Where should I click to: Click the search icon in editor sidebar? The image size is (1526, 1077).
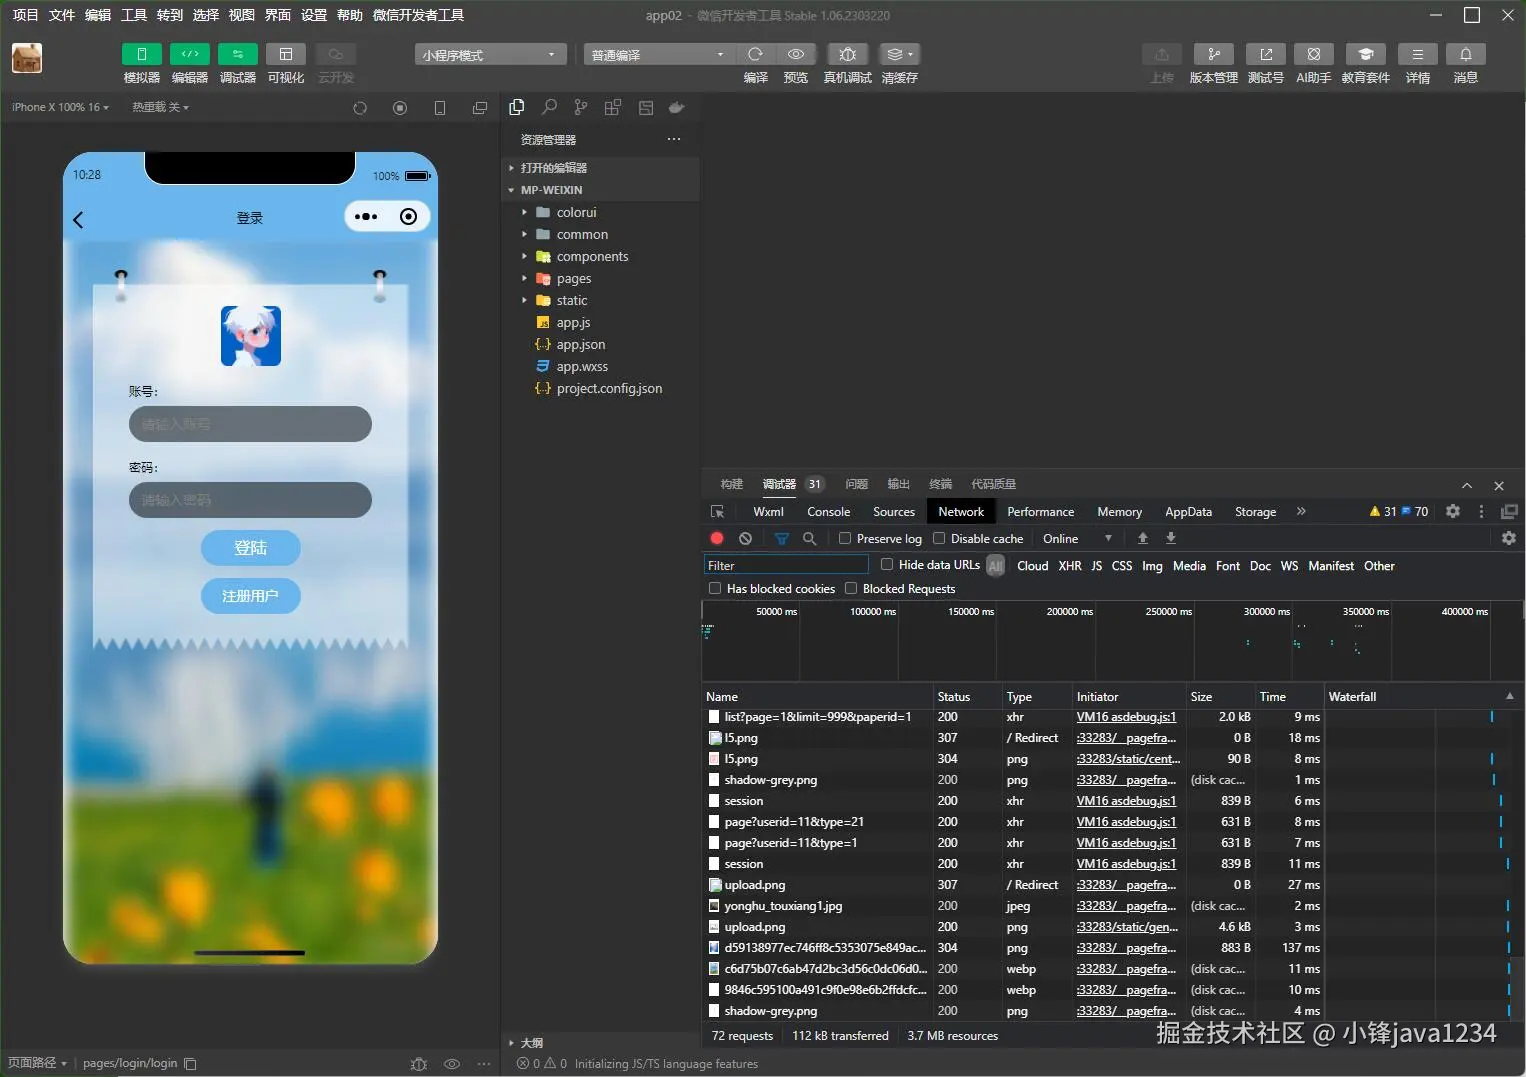549,107
